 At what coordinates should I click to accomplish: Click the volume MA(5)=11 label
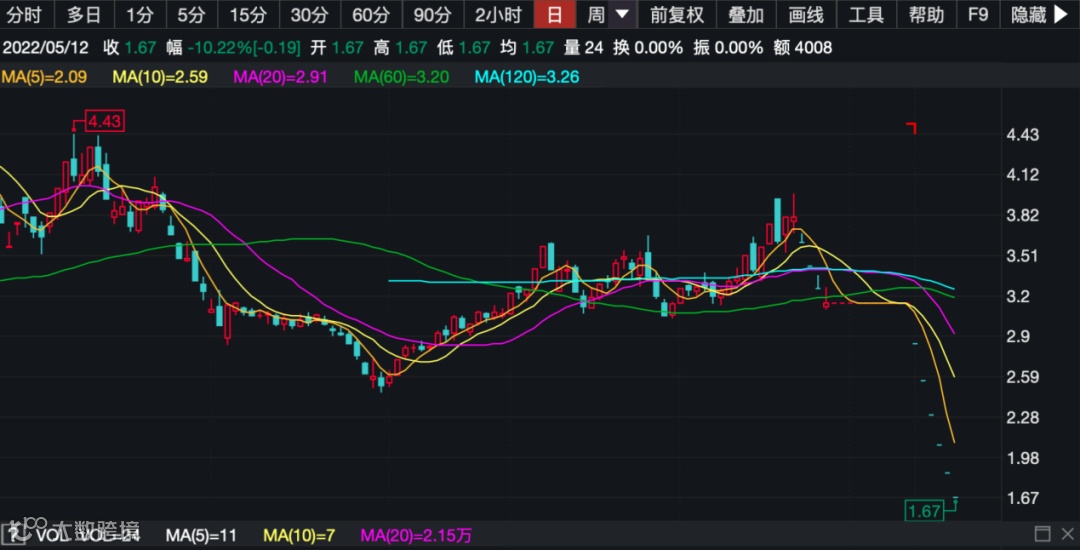201,535
